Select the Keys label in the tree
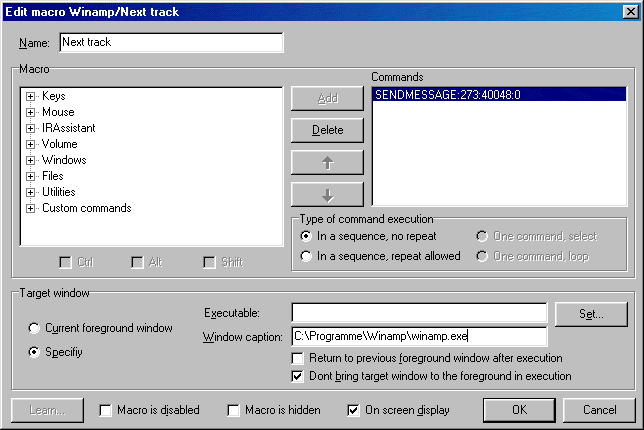Image resolution: width=644 pixels, height=430 pixels. 54,96
